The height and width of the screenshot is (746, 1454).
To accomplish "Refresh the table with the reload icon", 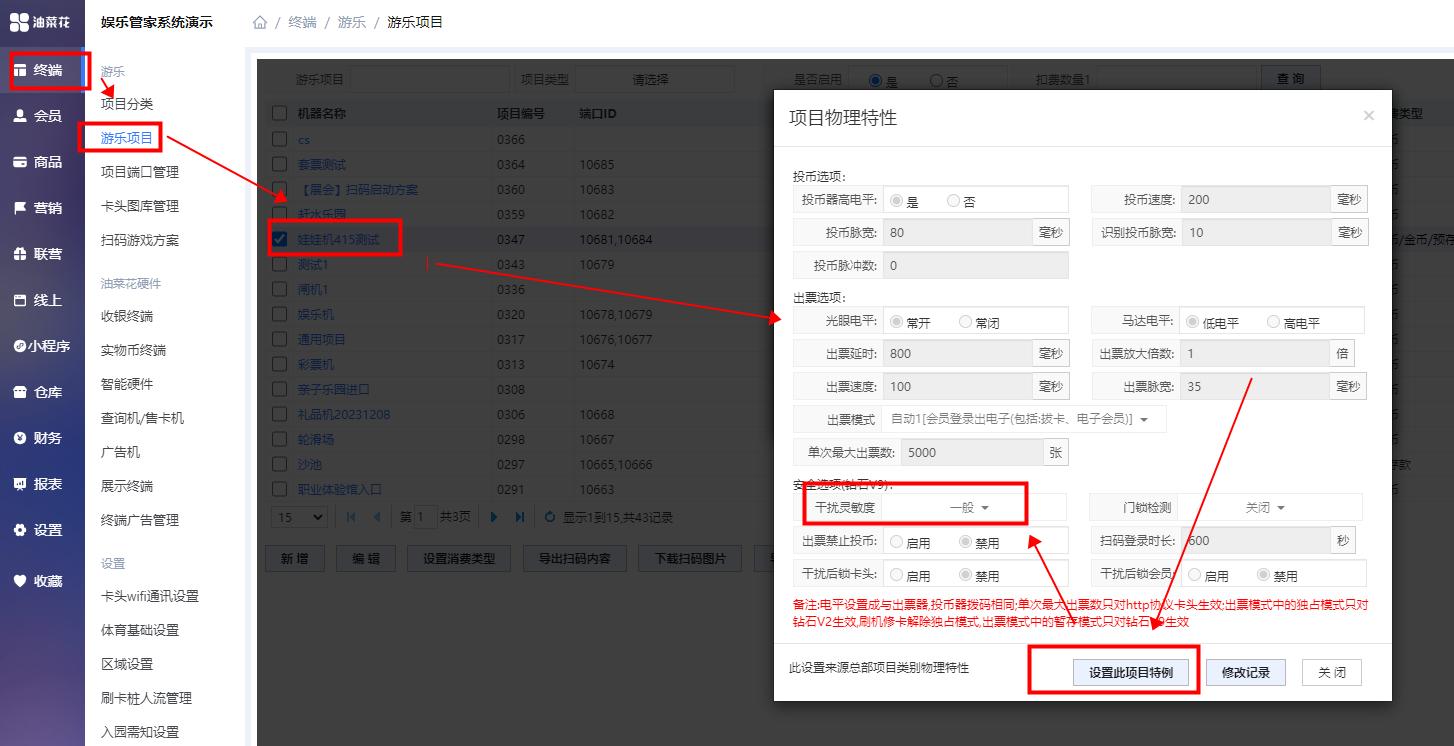I will point(550,517).
